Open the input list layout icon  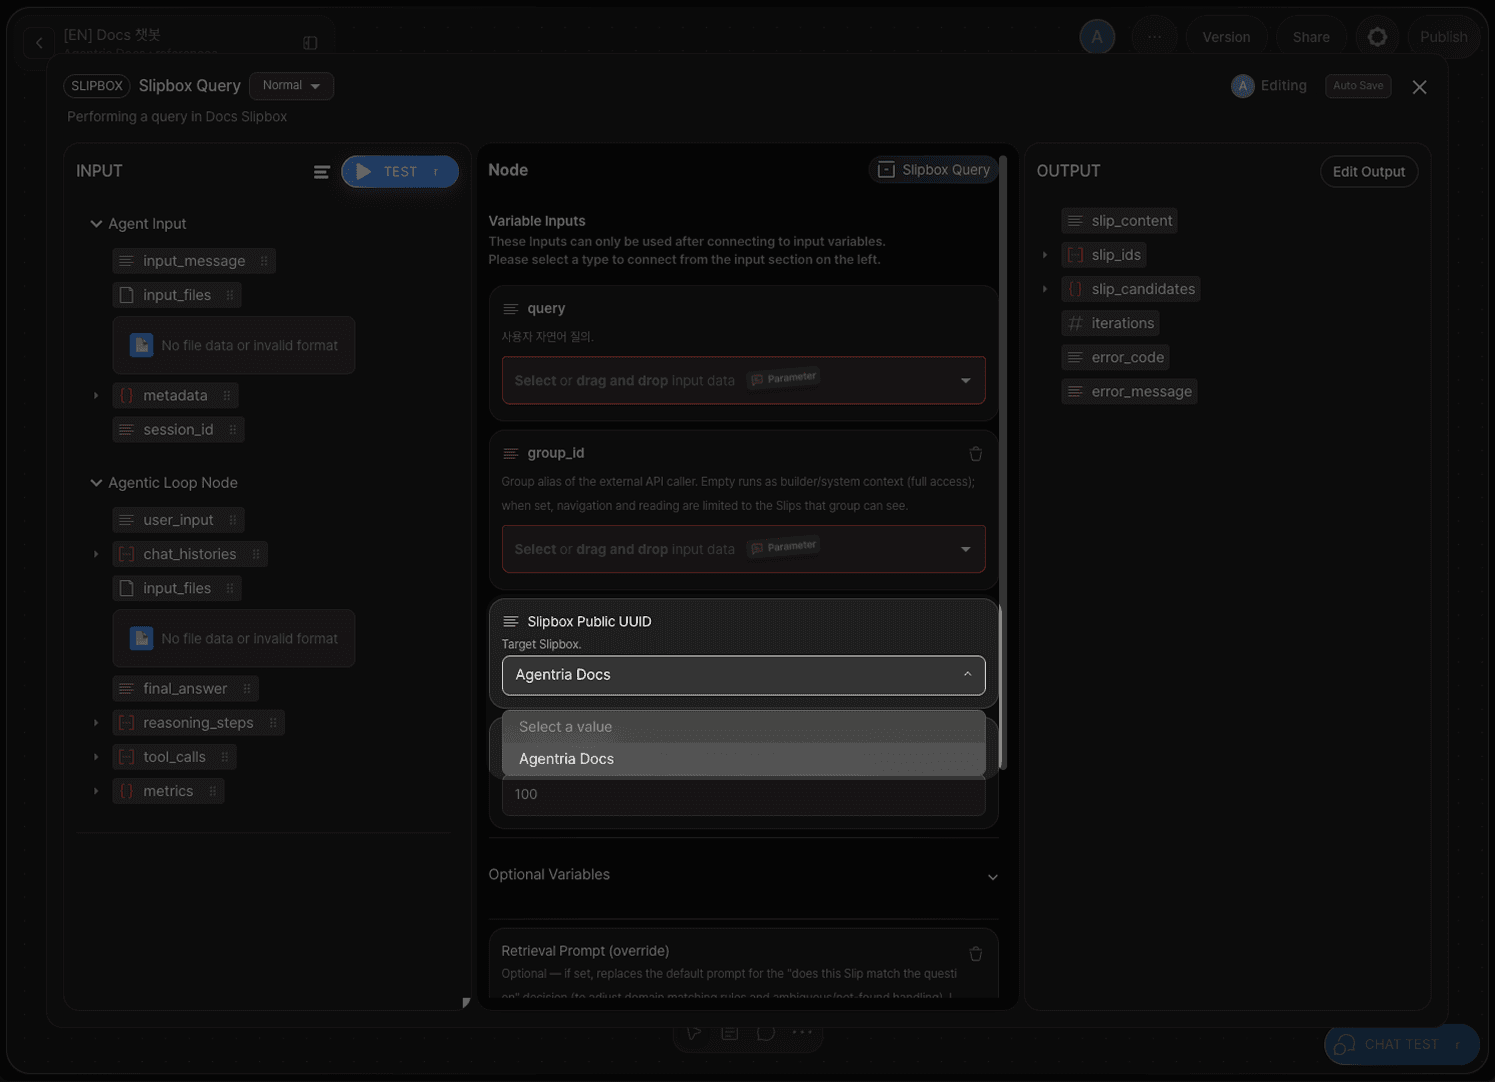click(x=322, y=172)
